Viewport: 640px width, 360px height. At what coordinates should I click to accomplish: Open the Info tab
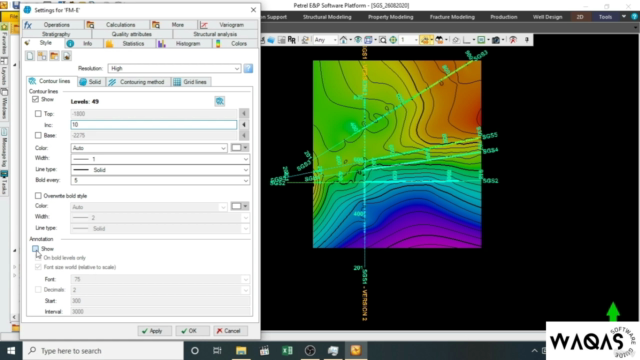pos(83,43)
